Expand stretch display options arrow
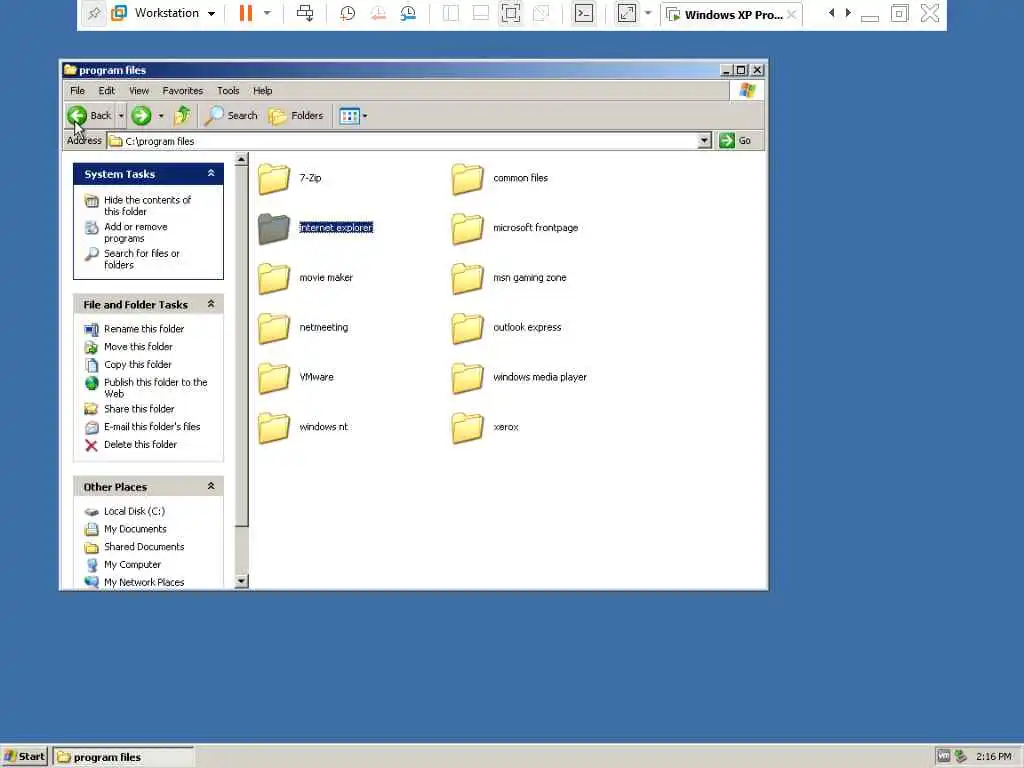This screenshot has height=768, width=1024. [x=648, y=13]
